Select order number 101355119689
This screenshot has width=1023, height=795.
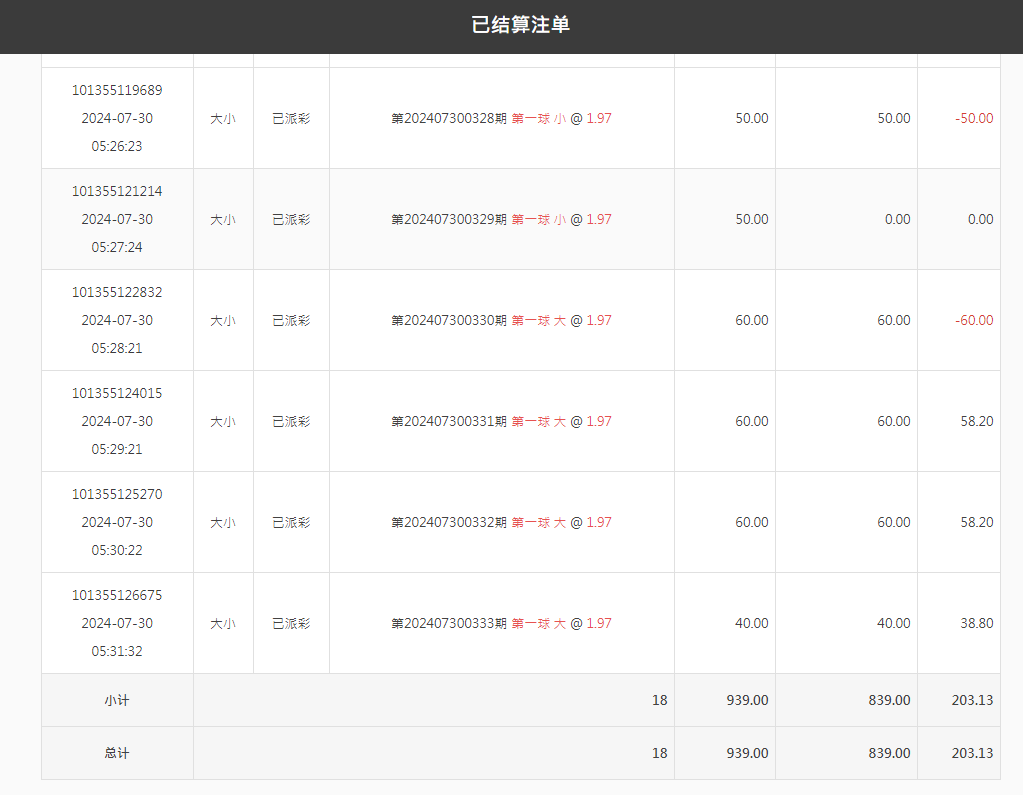(117, 90)
